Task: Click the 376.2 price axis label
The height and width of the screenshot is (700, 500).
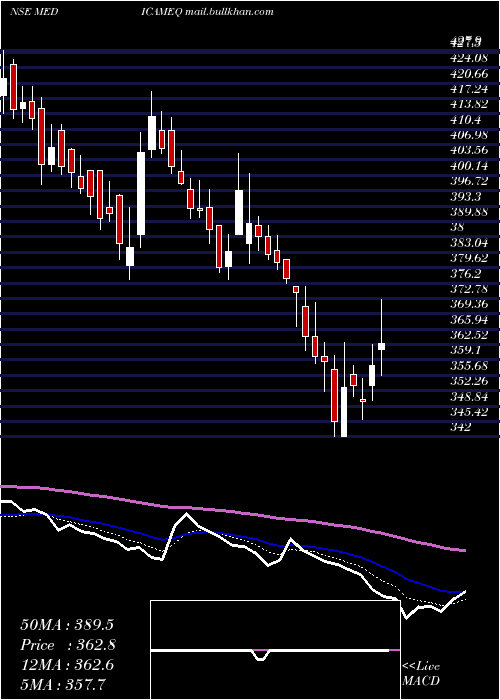Action: (465, 273)
